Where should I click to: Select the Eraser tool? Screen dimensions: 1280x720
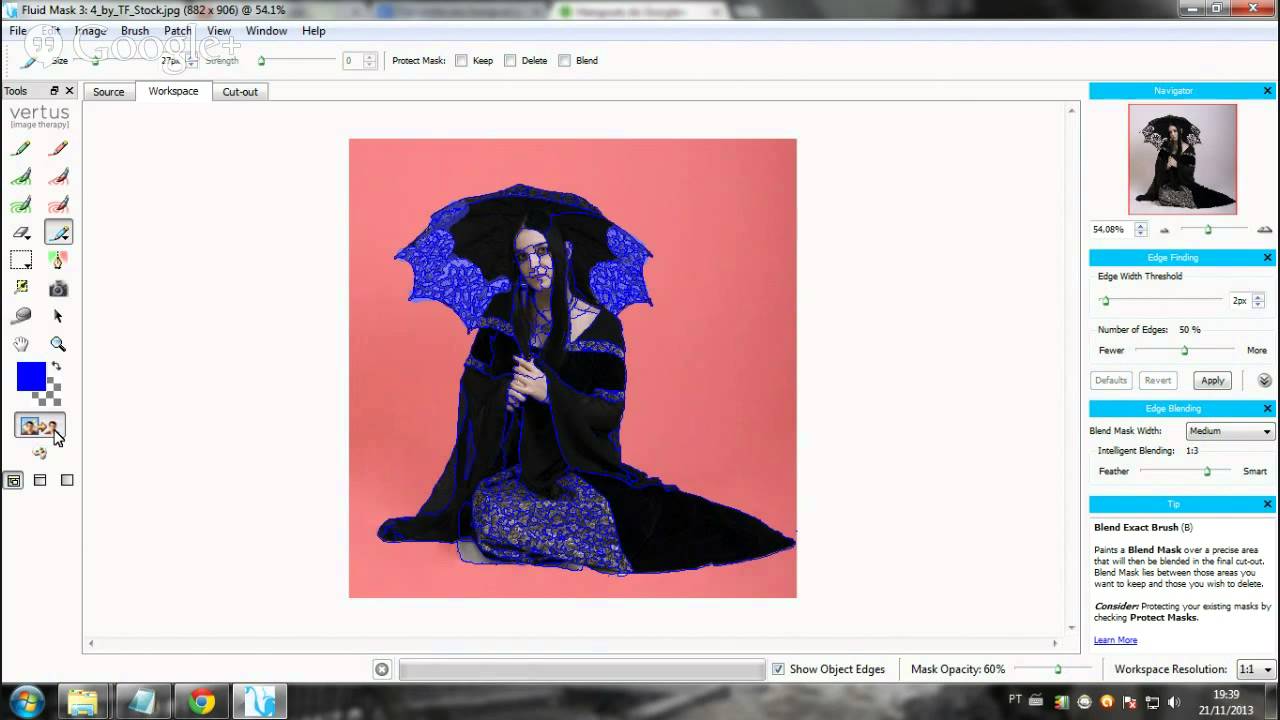21,232
